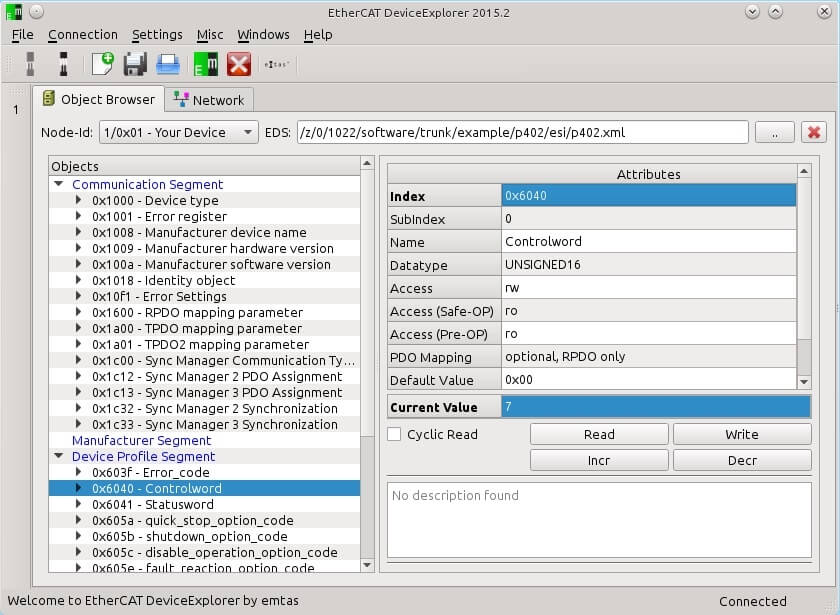Click the Write button
840x615 pixels.
[742, 434]
